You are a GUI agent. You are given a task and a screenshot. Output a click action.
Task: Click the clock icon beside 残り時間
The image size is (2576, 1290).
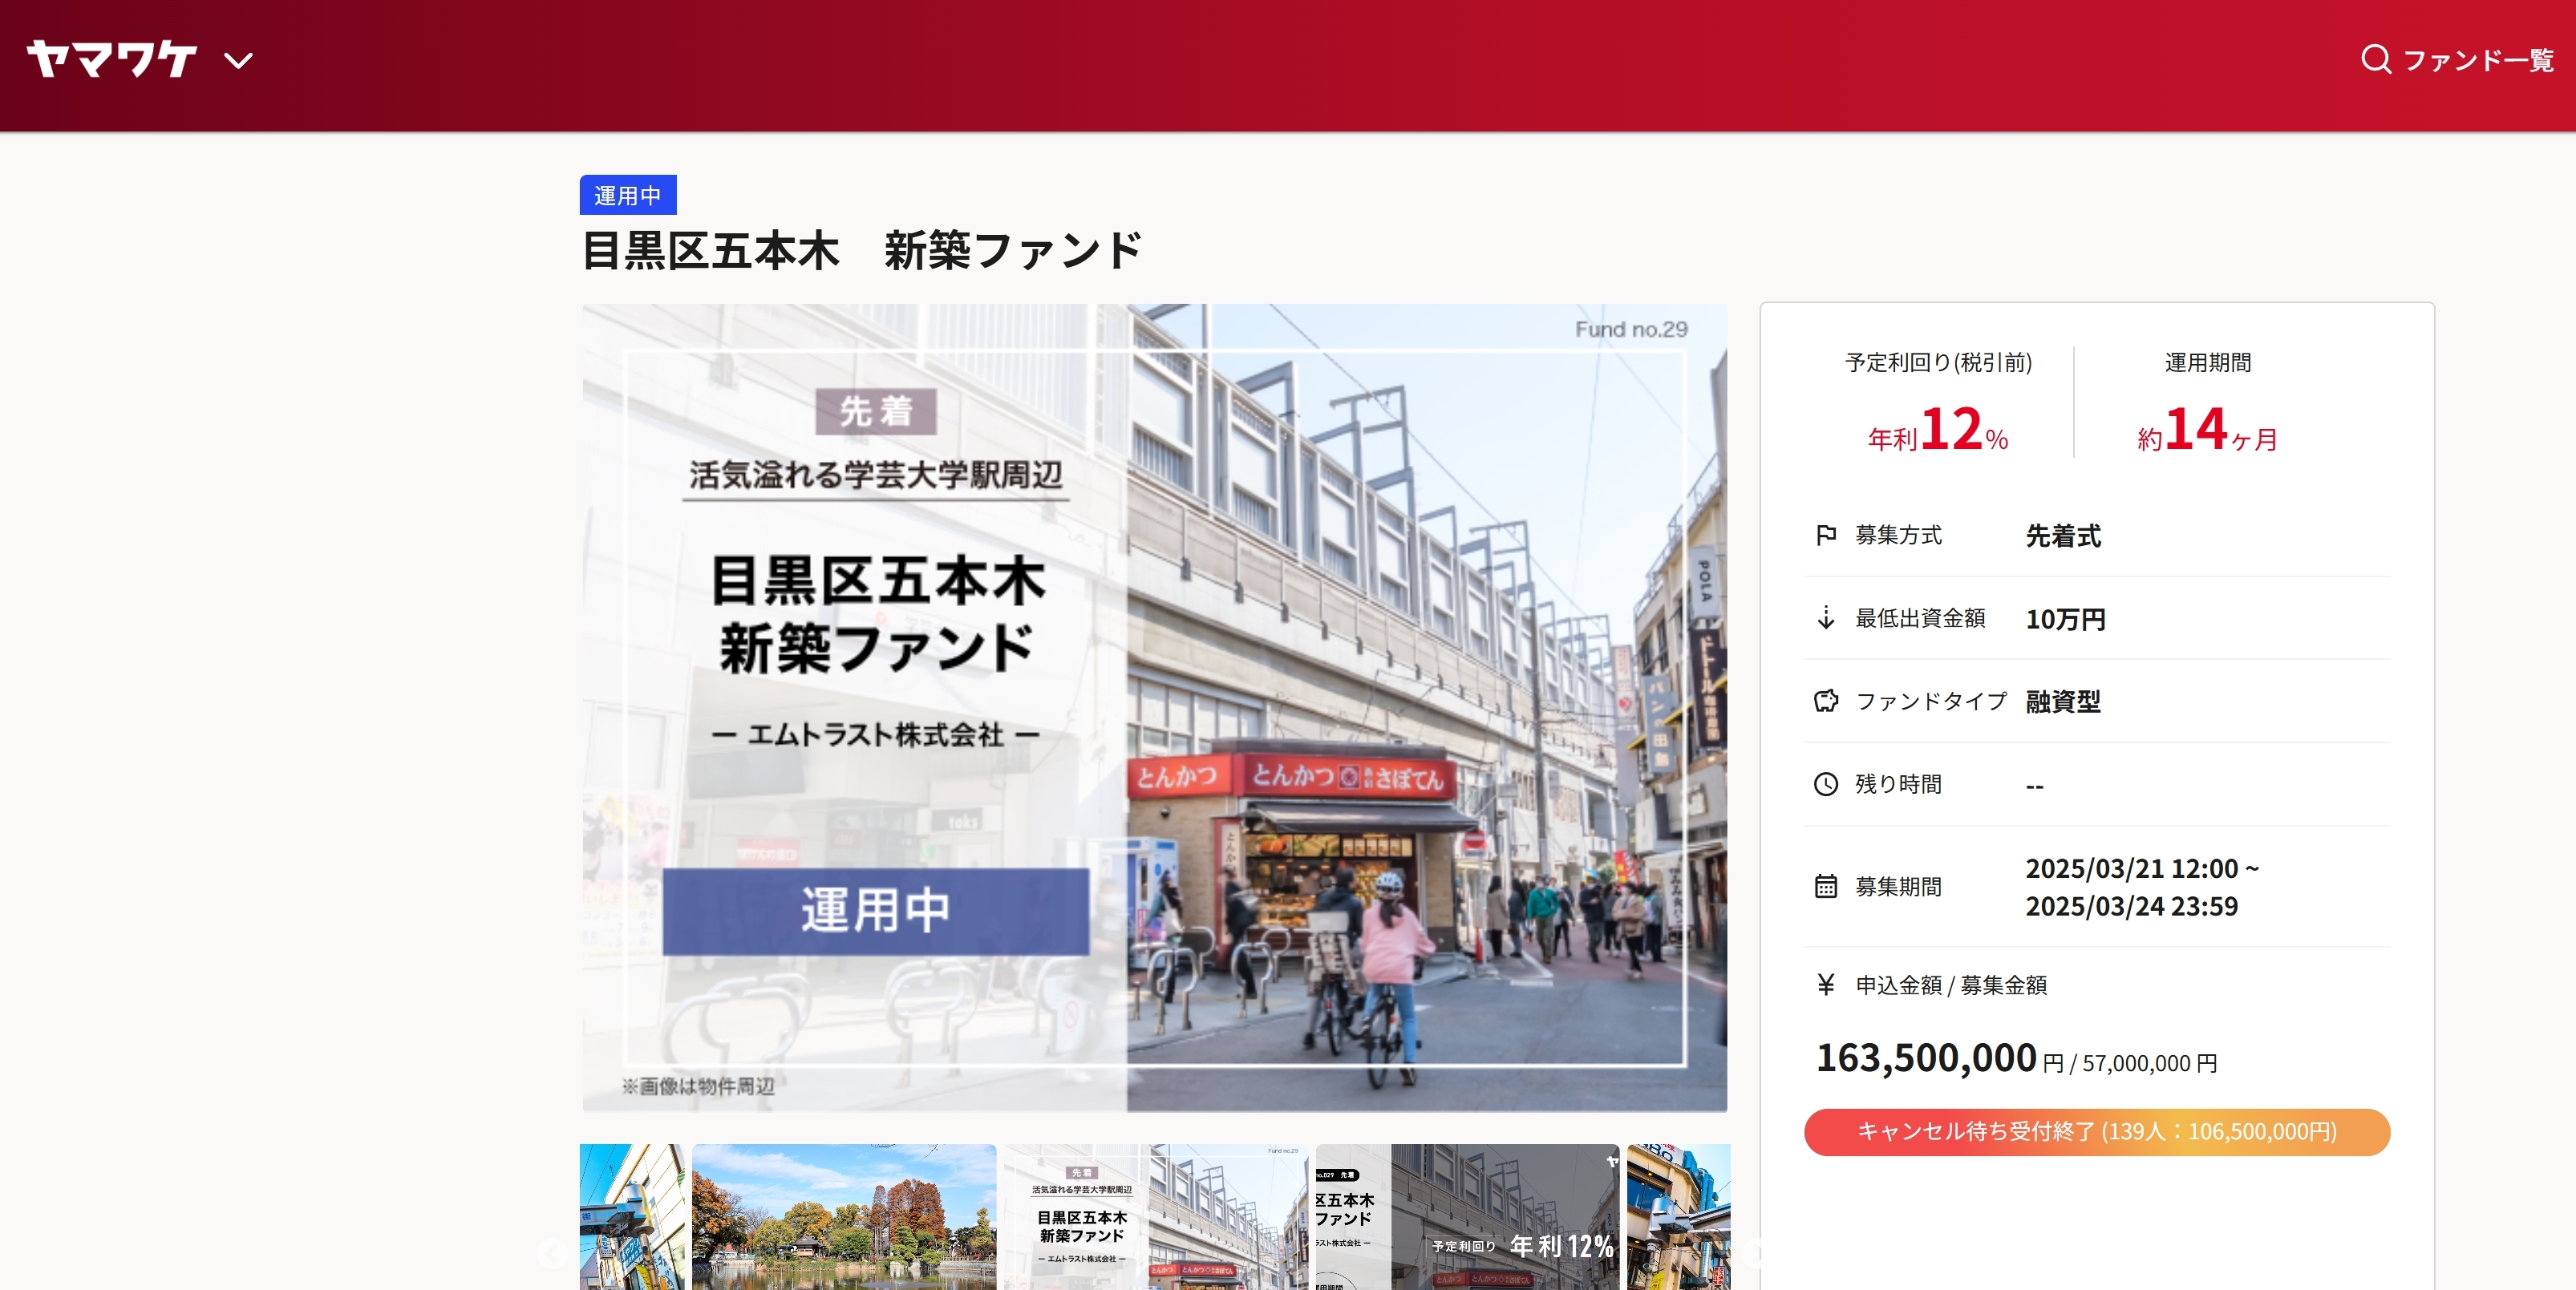click(x=1825, y=784)
